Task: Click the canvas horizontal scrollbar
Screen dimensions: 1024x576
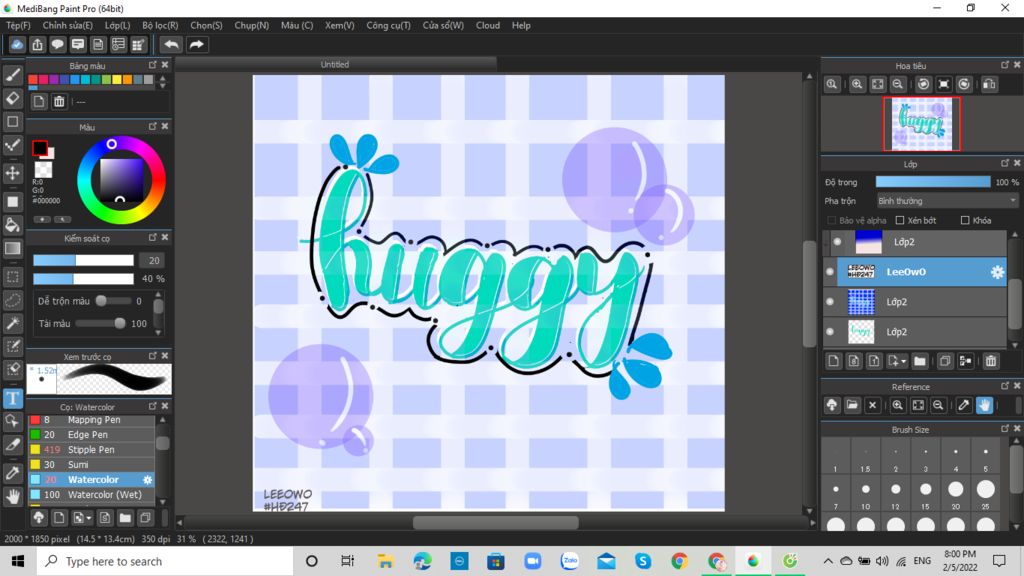Action: pos(496,522)
